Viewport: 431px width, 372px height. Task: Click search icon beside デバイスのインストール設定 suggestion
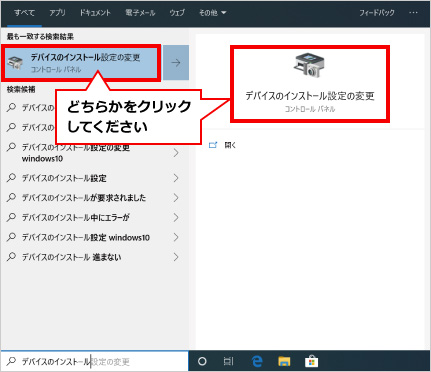pyautogui.click(x=11, y=178)
